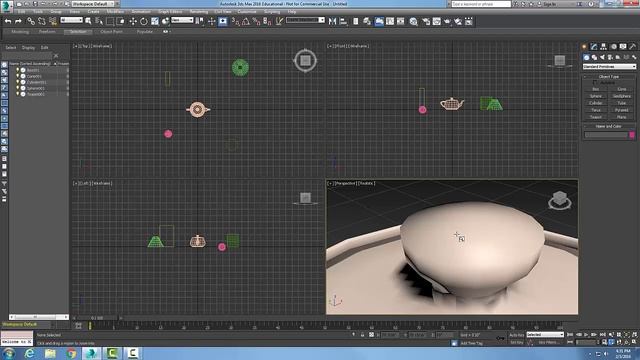
Task: Click the Cylinder primitive button
Action: click(596, 103)
